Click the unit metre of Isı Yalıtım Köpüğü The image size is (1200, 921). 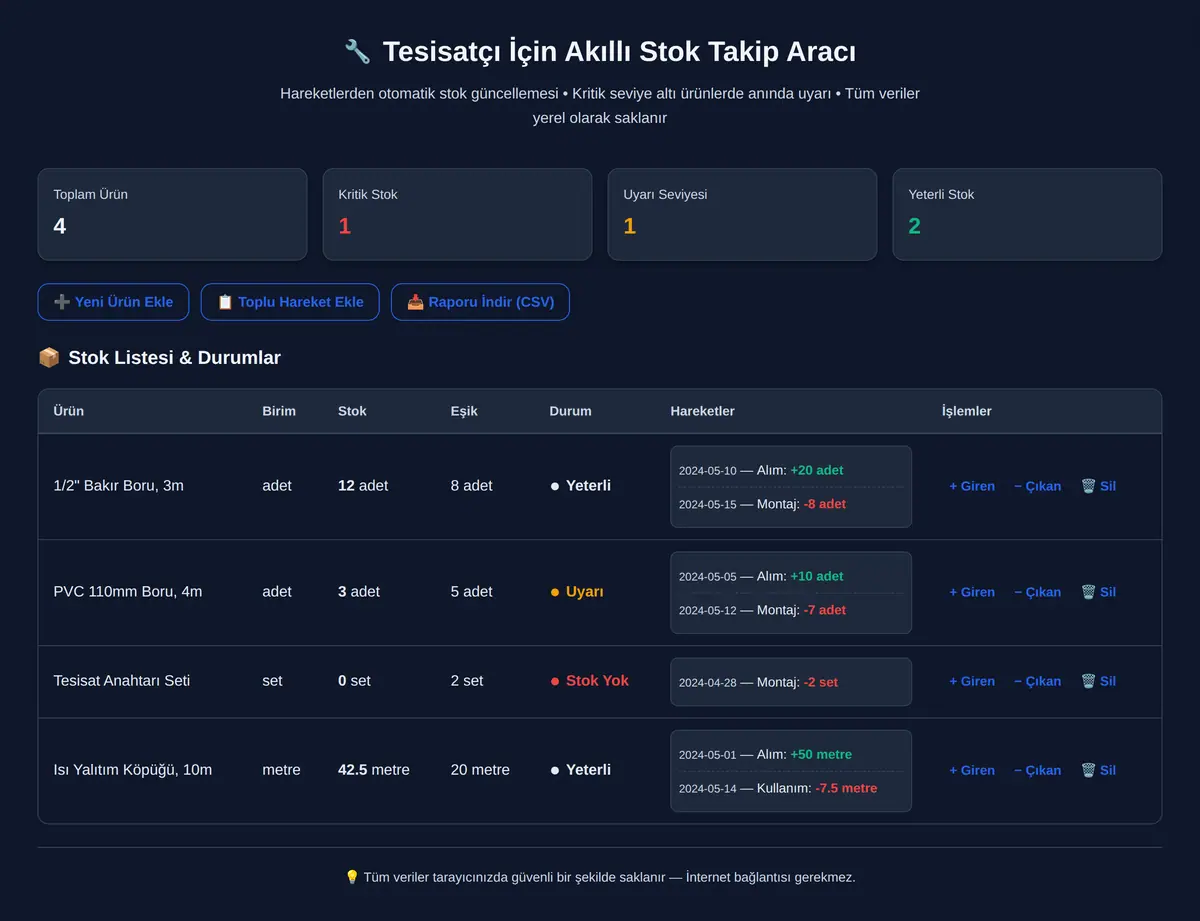pyautogui.click(x=281, y=770)
